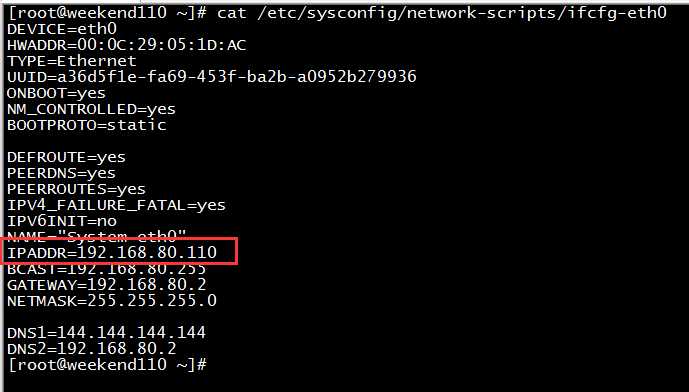
Task: Click the IPV6INIT=no line
Action: [62, 221]
